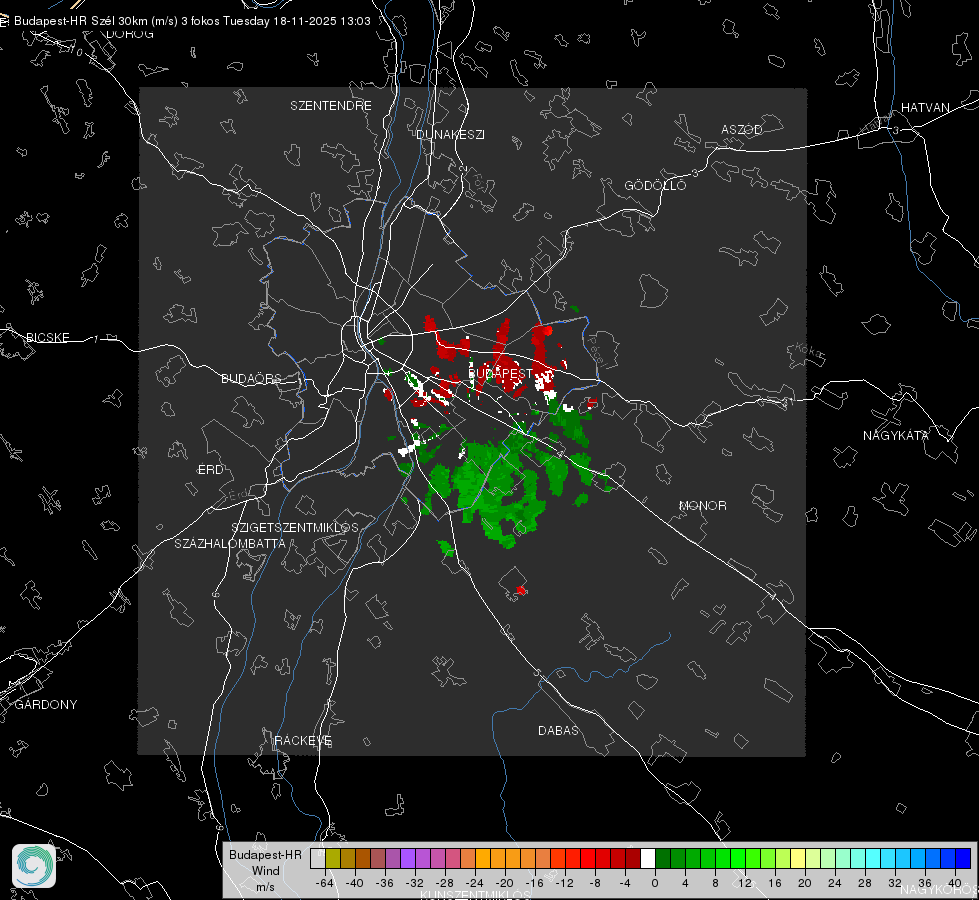Click the MONOR town label
Screen dimensions: 979x900
(702, 505)
